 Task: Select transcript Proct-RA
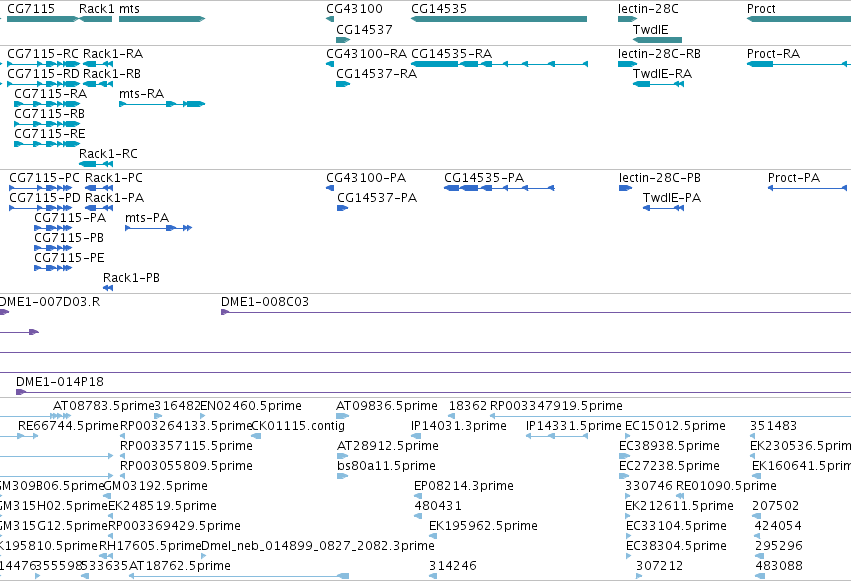[799, 64]
